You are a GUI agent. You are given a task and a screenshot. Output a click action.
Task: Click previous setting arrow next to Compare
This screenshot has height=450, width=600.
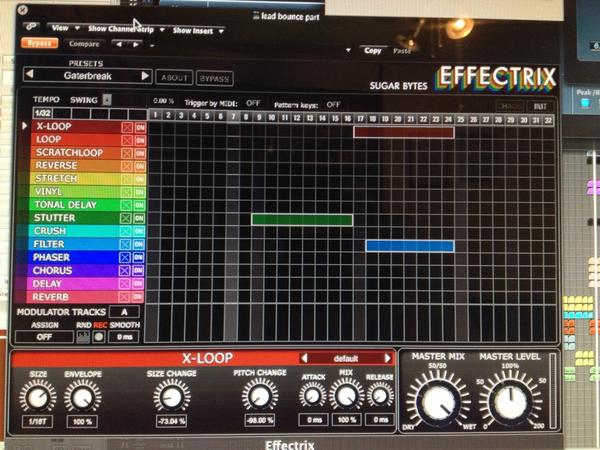pos(119,44)
